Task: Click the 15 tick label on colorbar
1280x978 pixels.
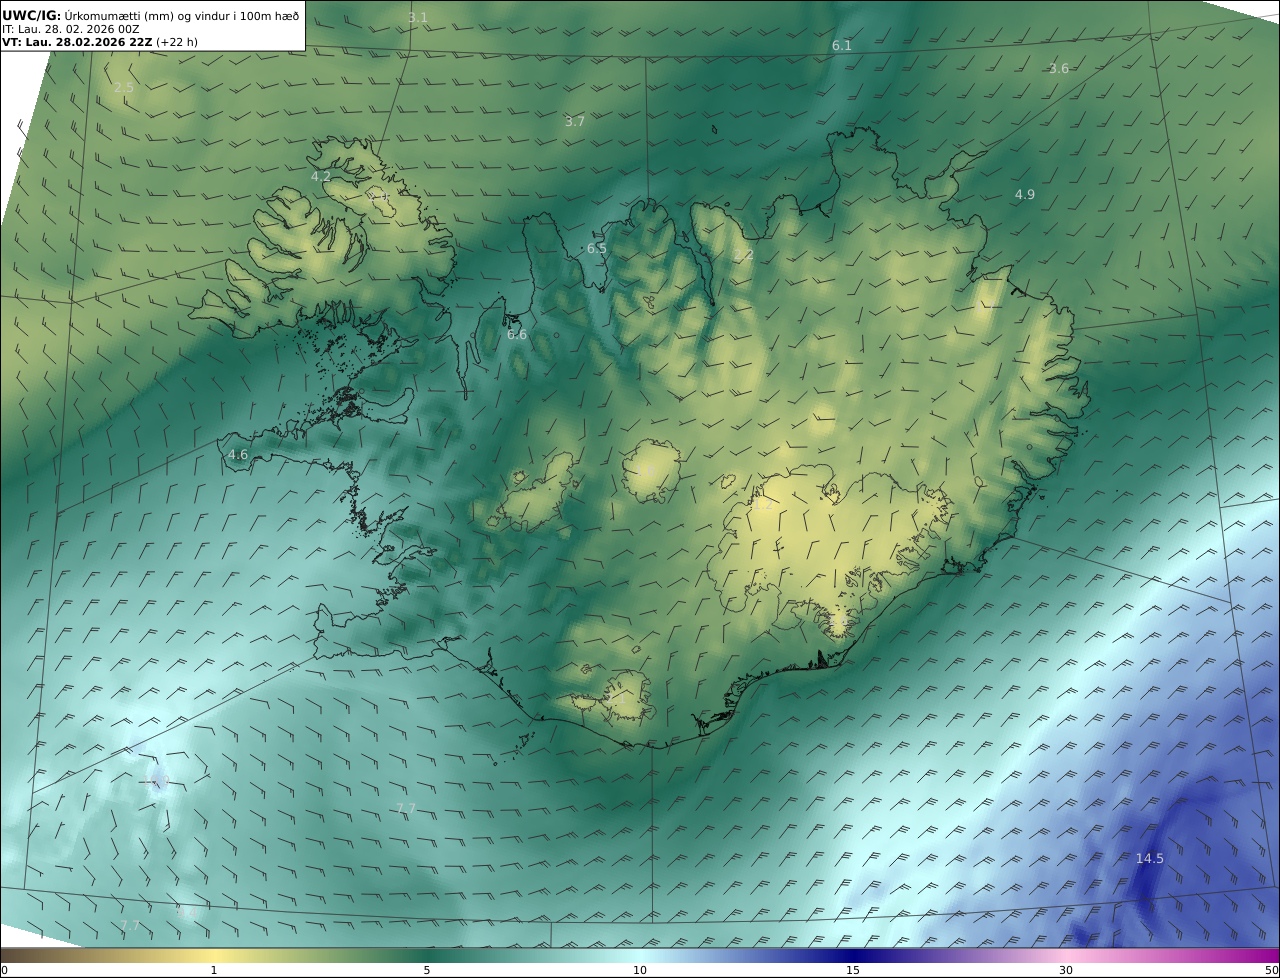Action: coord(853,970)
